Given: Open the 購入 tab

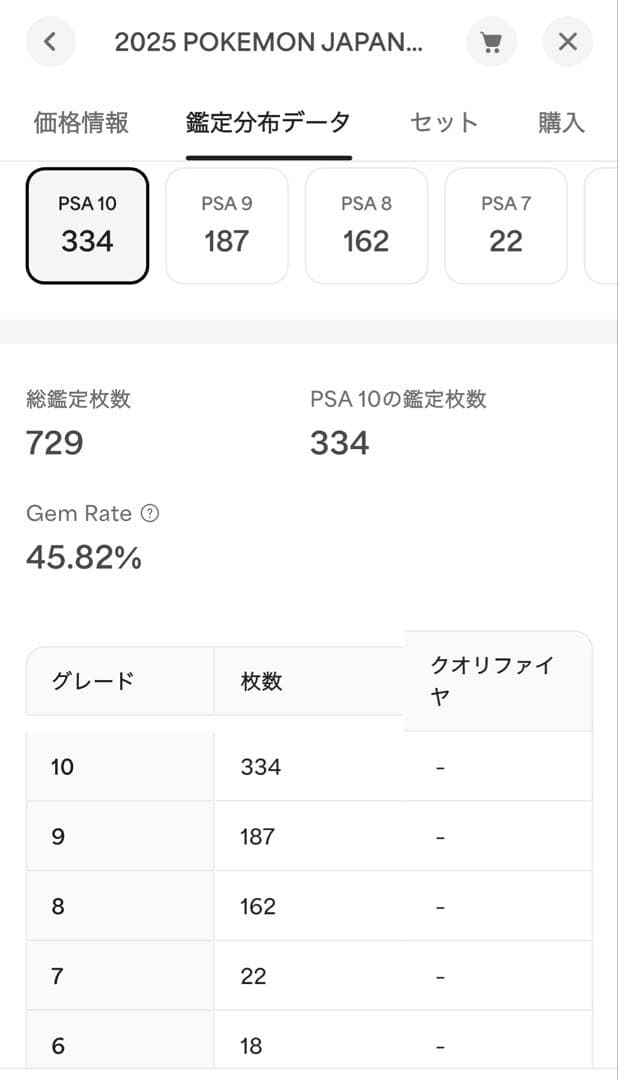Looking at the screenshot, I should (560, 122).
